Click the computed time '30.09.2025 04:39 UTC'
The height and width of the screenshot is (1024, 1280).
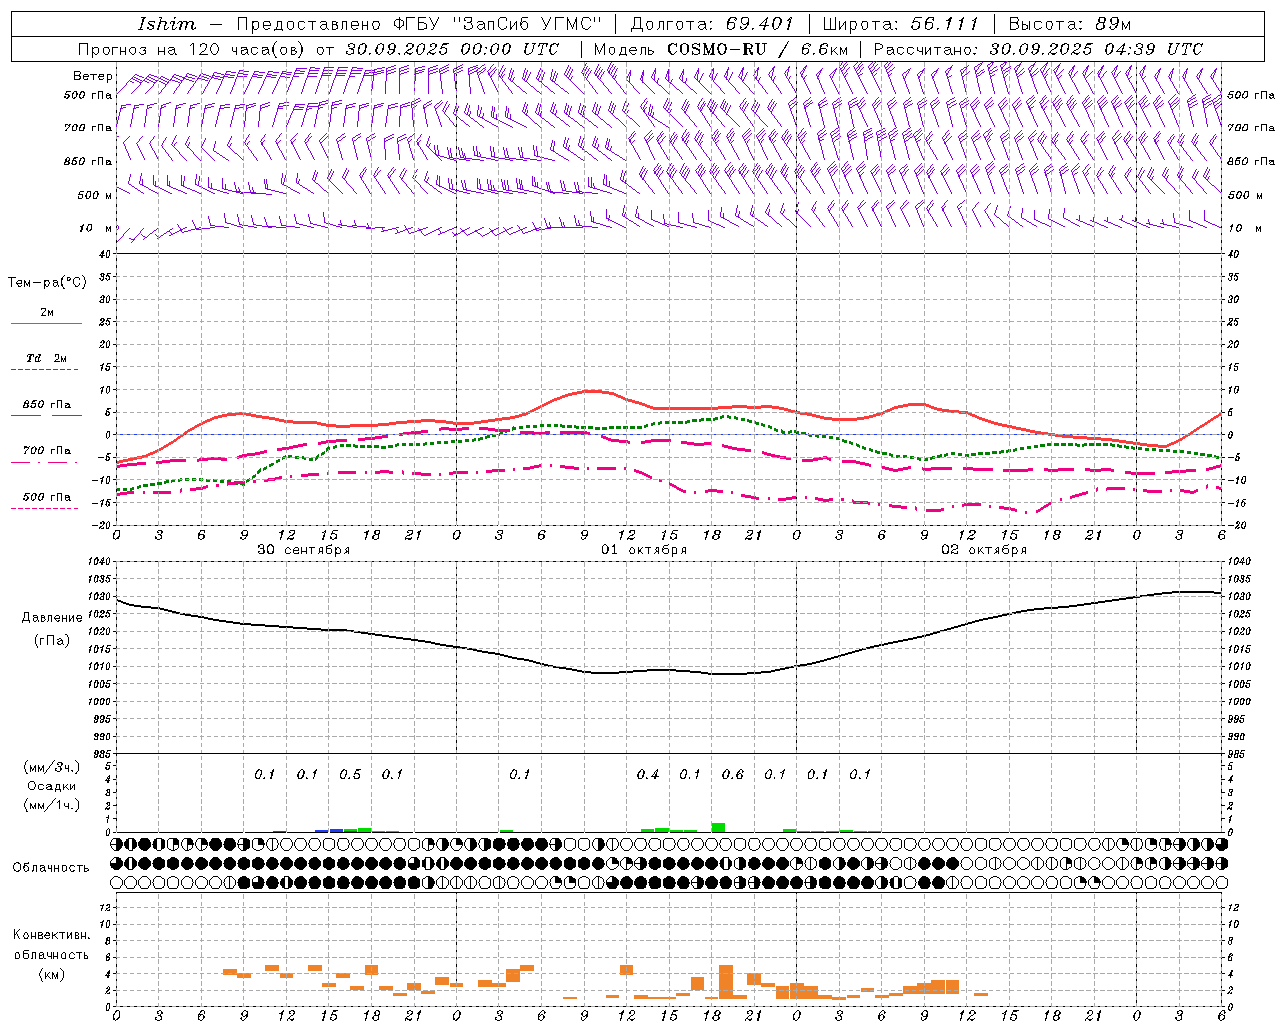tap(1096, 49)
